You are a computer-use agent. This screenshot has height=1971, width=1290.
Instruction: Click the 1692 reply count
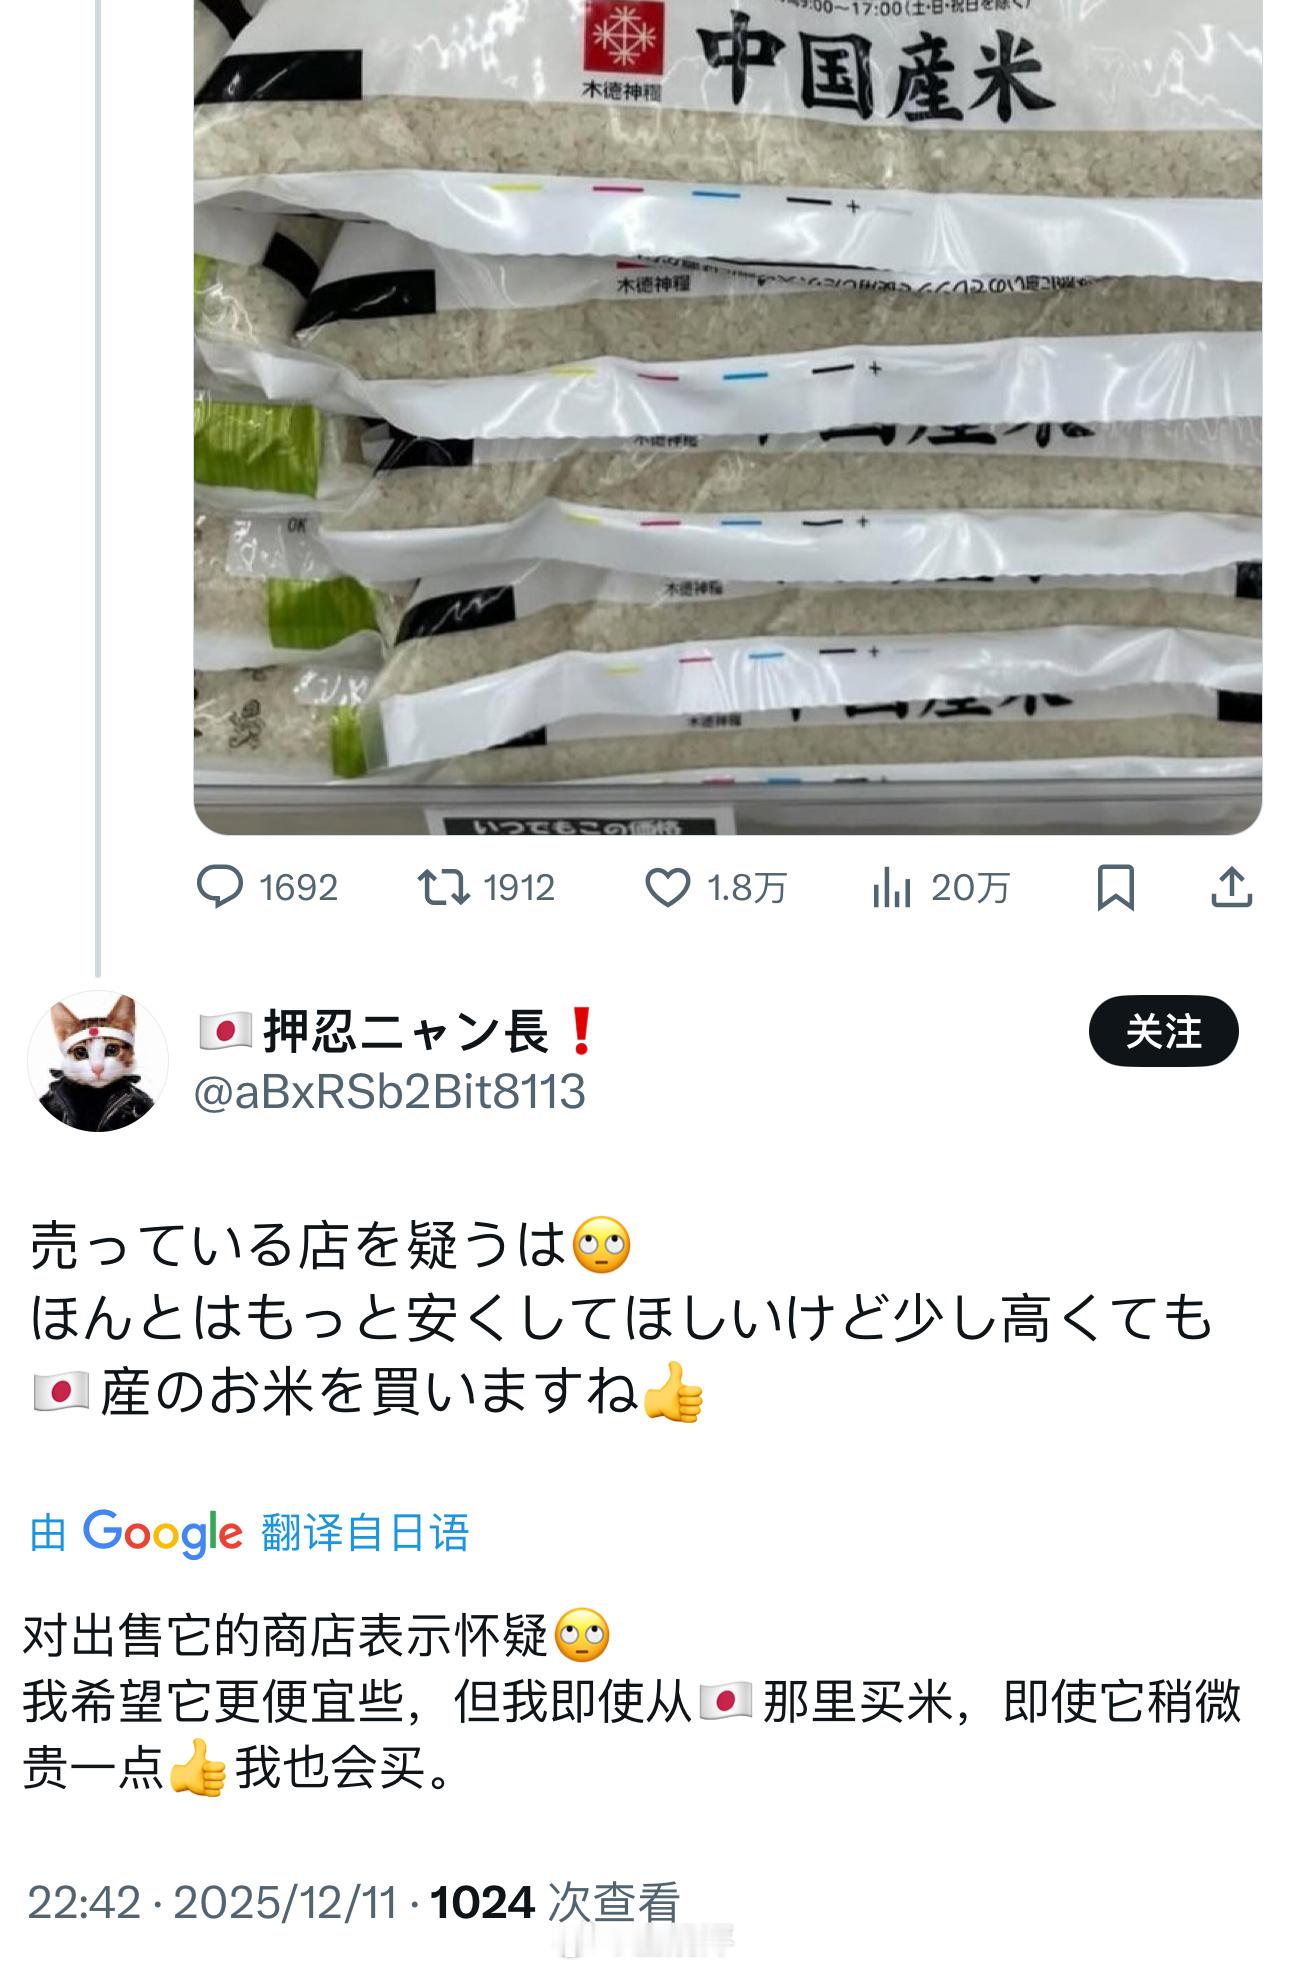[298, 887]
